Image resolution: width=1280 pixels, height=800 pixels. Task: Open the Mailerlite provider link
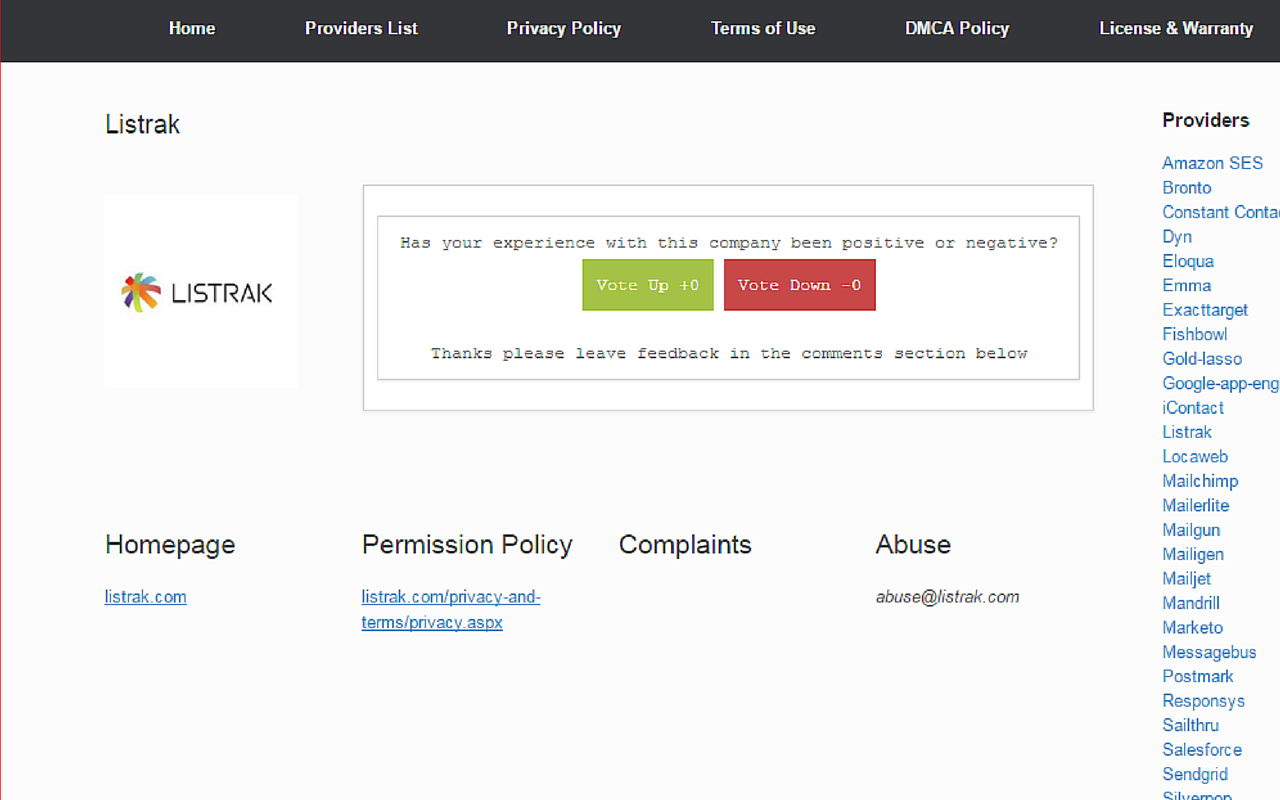point(1196,506)
